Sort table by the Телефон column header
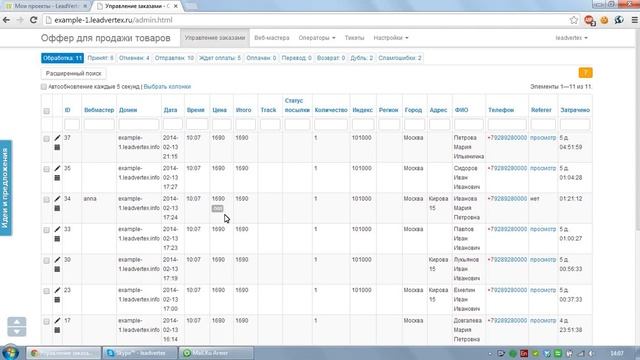Image resolution: width=640 pixels, height=360 pixels. (501, 110)
